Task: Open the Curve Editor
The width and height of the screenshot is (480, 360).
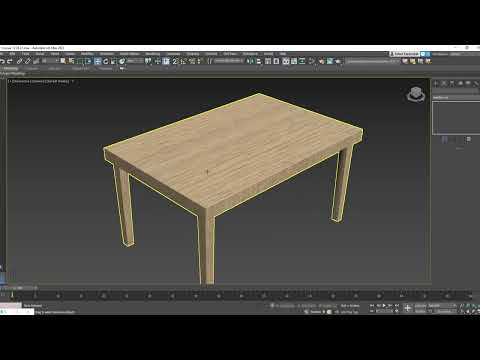Action: point(294,61)
